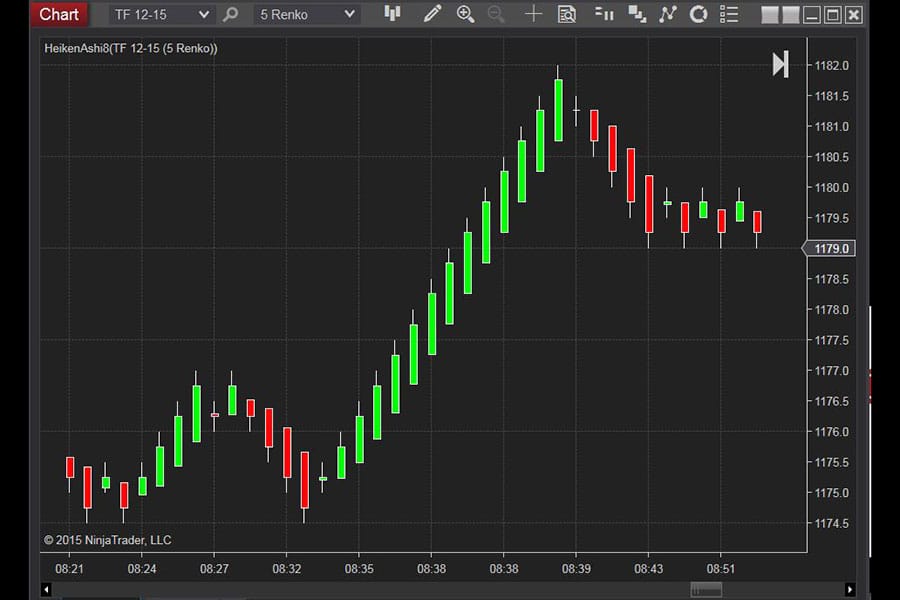
Task: Click the 1179.0 current price marker
Action: click(829, 249)
